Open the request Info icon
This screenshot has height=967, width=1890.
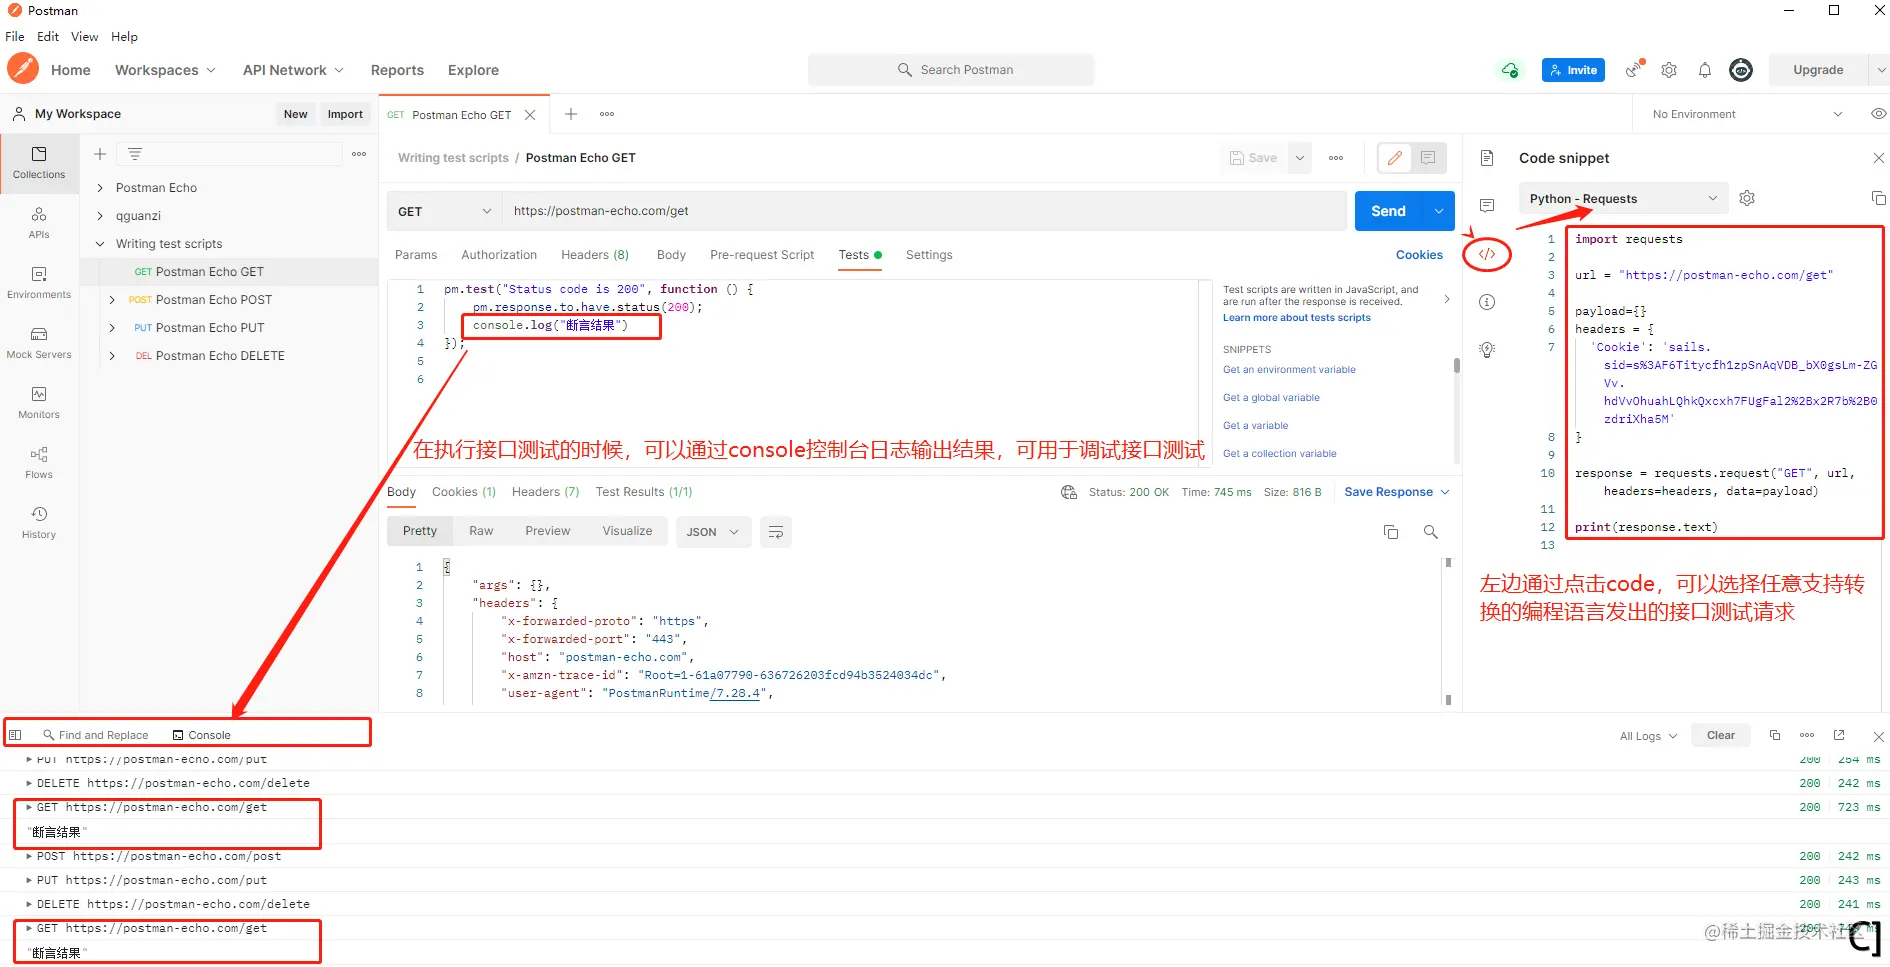point(1487,302)
